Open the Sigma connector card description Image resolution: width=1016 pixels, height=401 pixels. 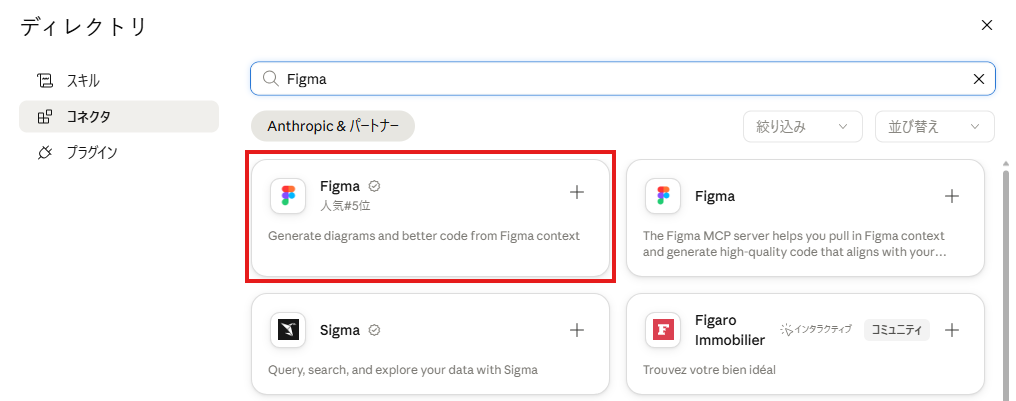coord(402,371)
